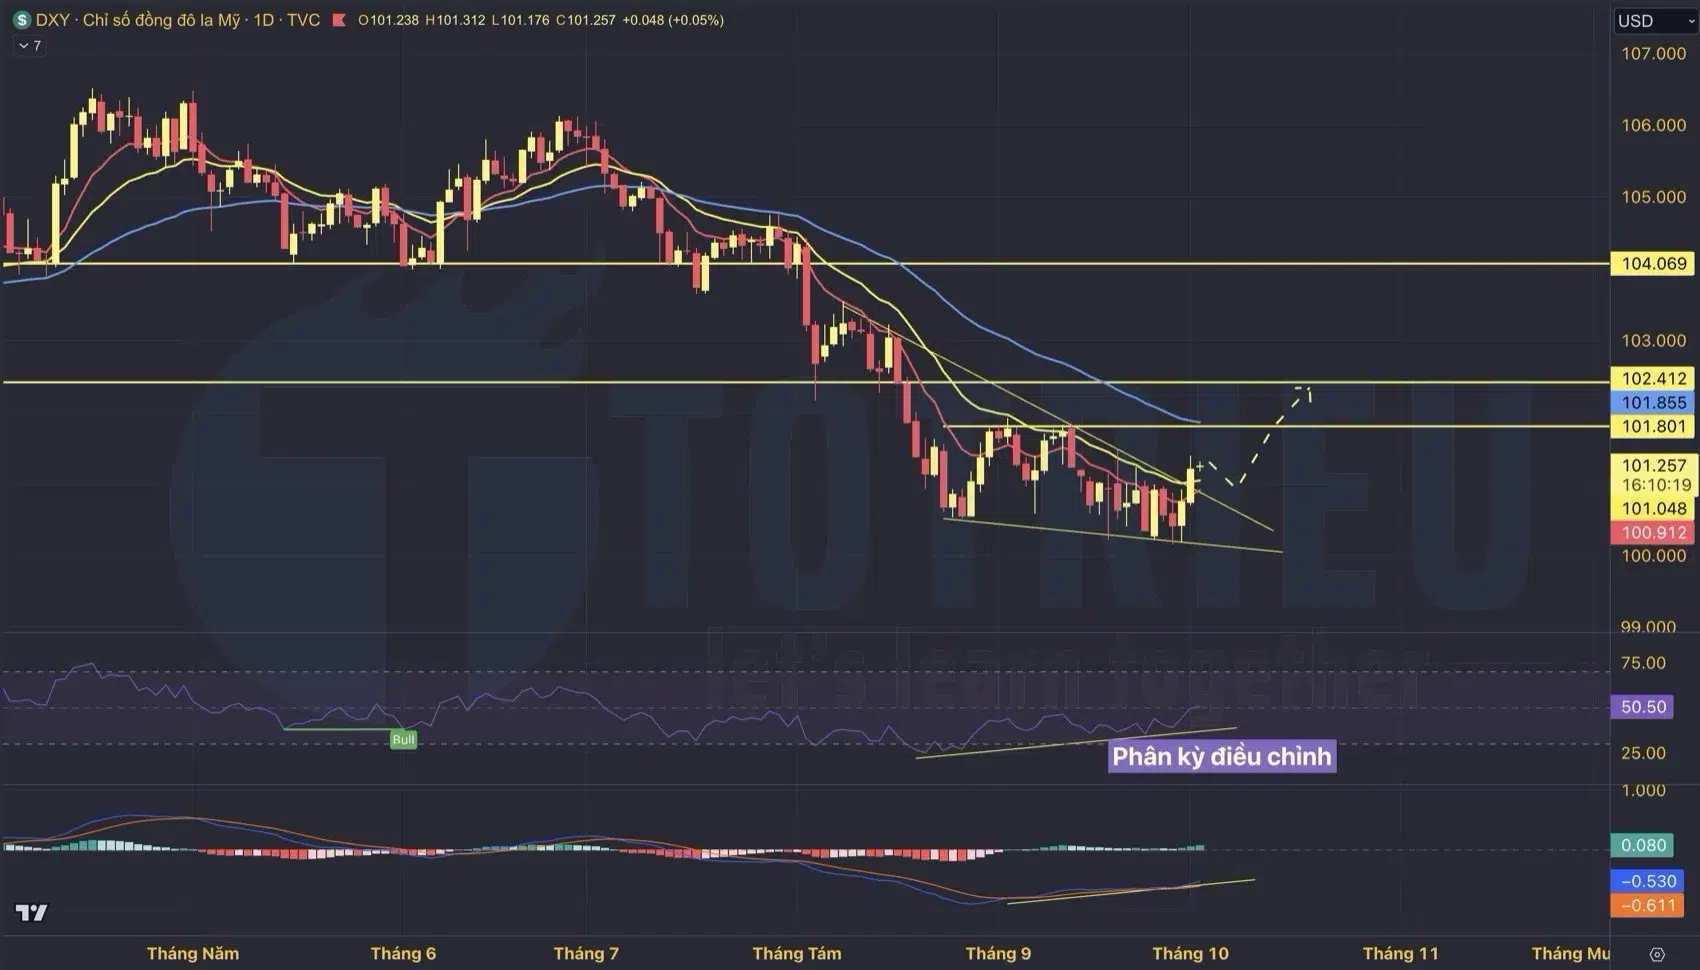Screen dimensions: 1700x970
Task: Click the 'Tháng 7' time axis label
Action: [x=586, y=953]
